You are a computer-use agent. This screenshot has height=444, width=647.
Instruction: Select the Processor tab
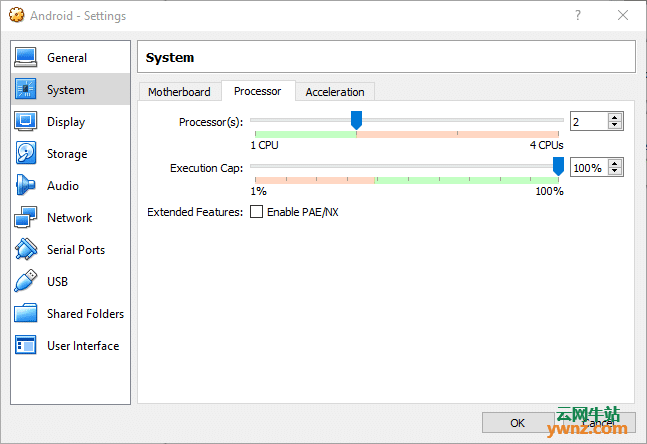[x=258, y=91]
